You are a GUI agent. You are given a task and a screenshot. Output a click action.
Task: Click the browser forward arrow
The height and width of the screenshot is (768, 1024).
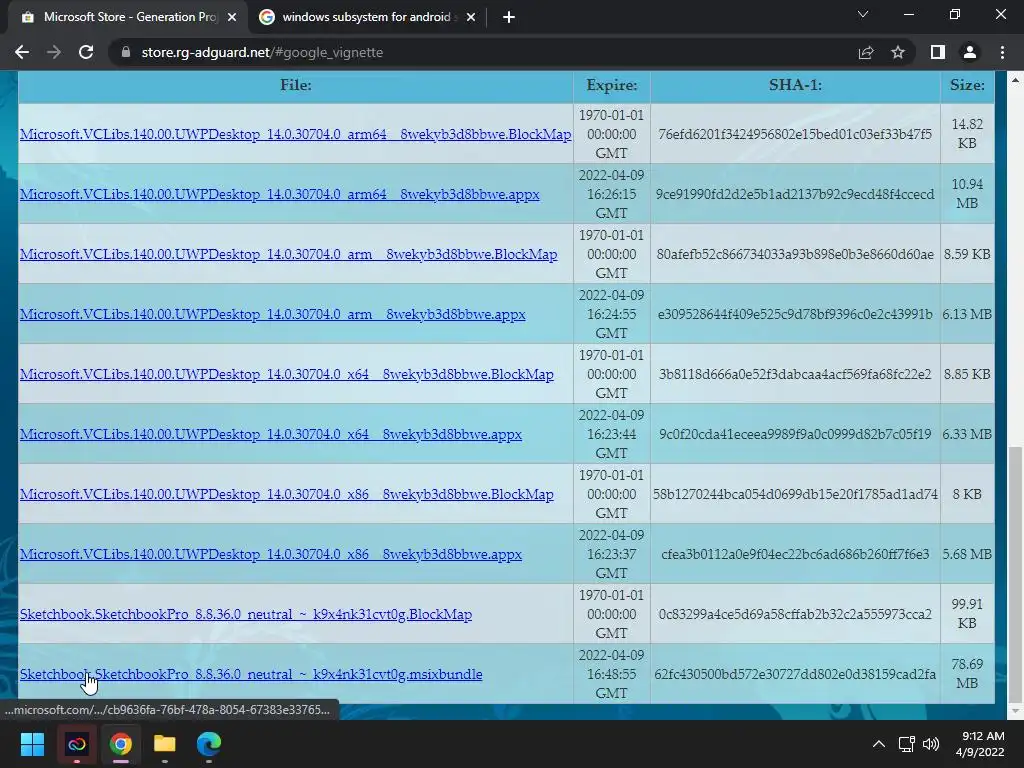point(54,52)
